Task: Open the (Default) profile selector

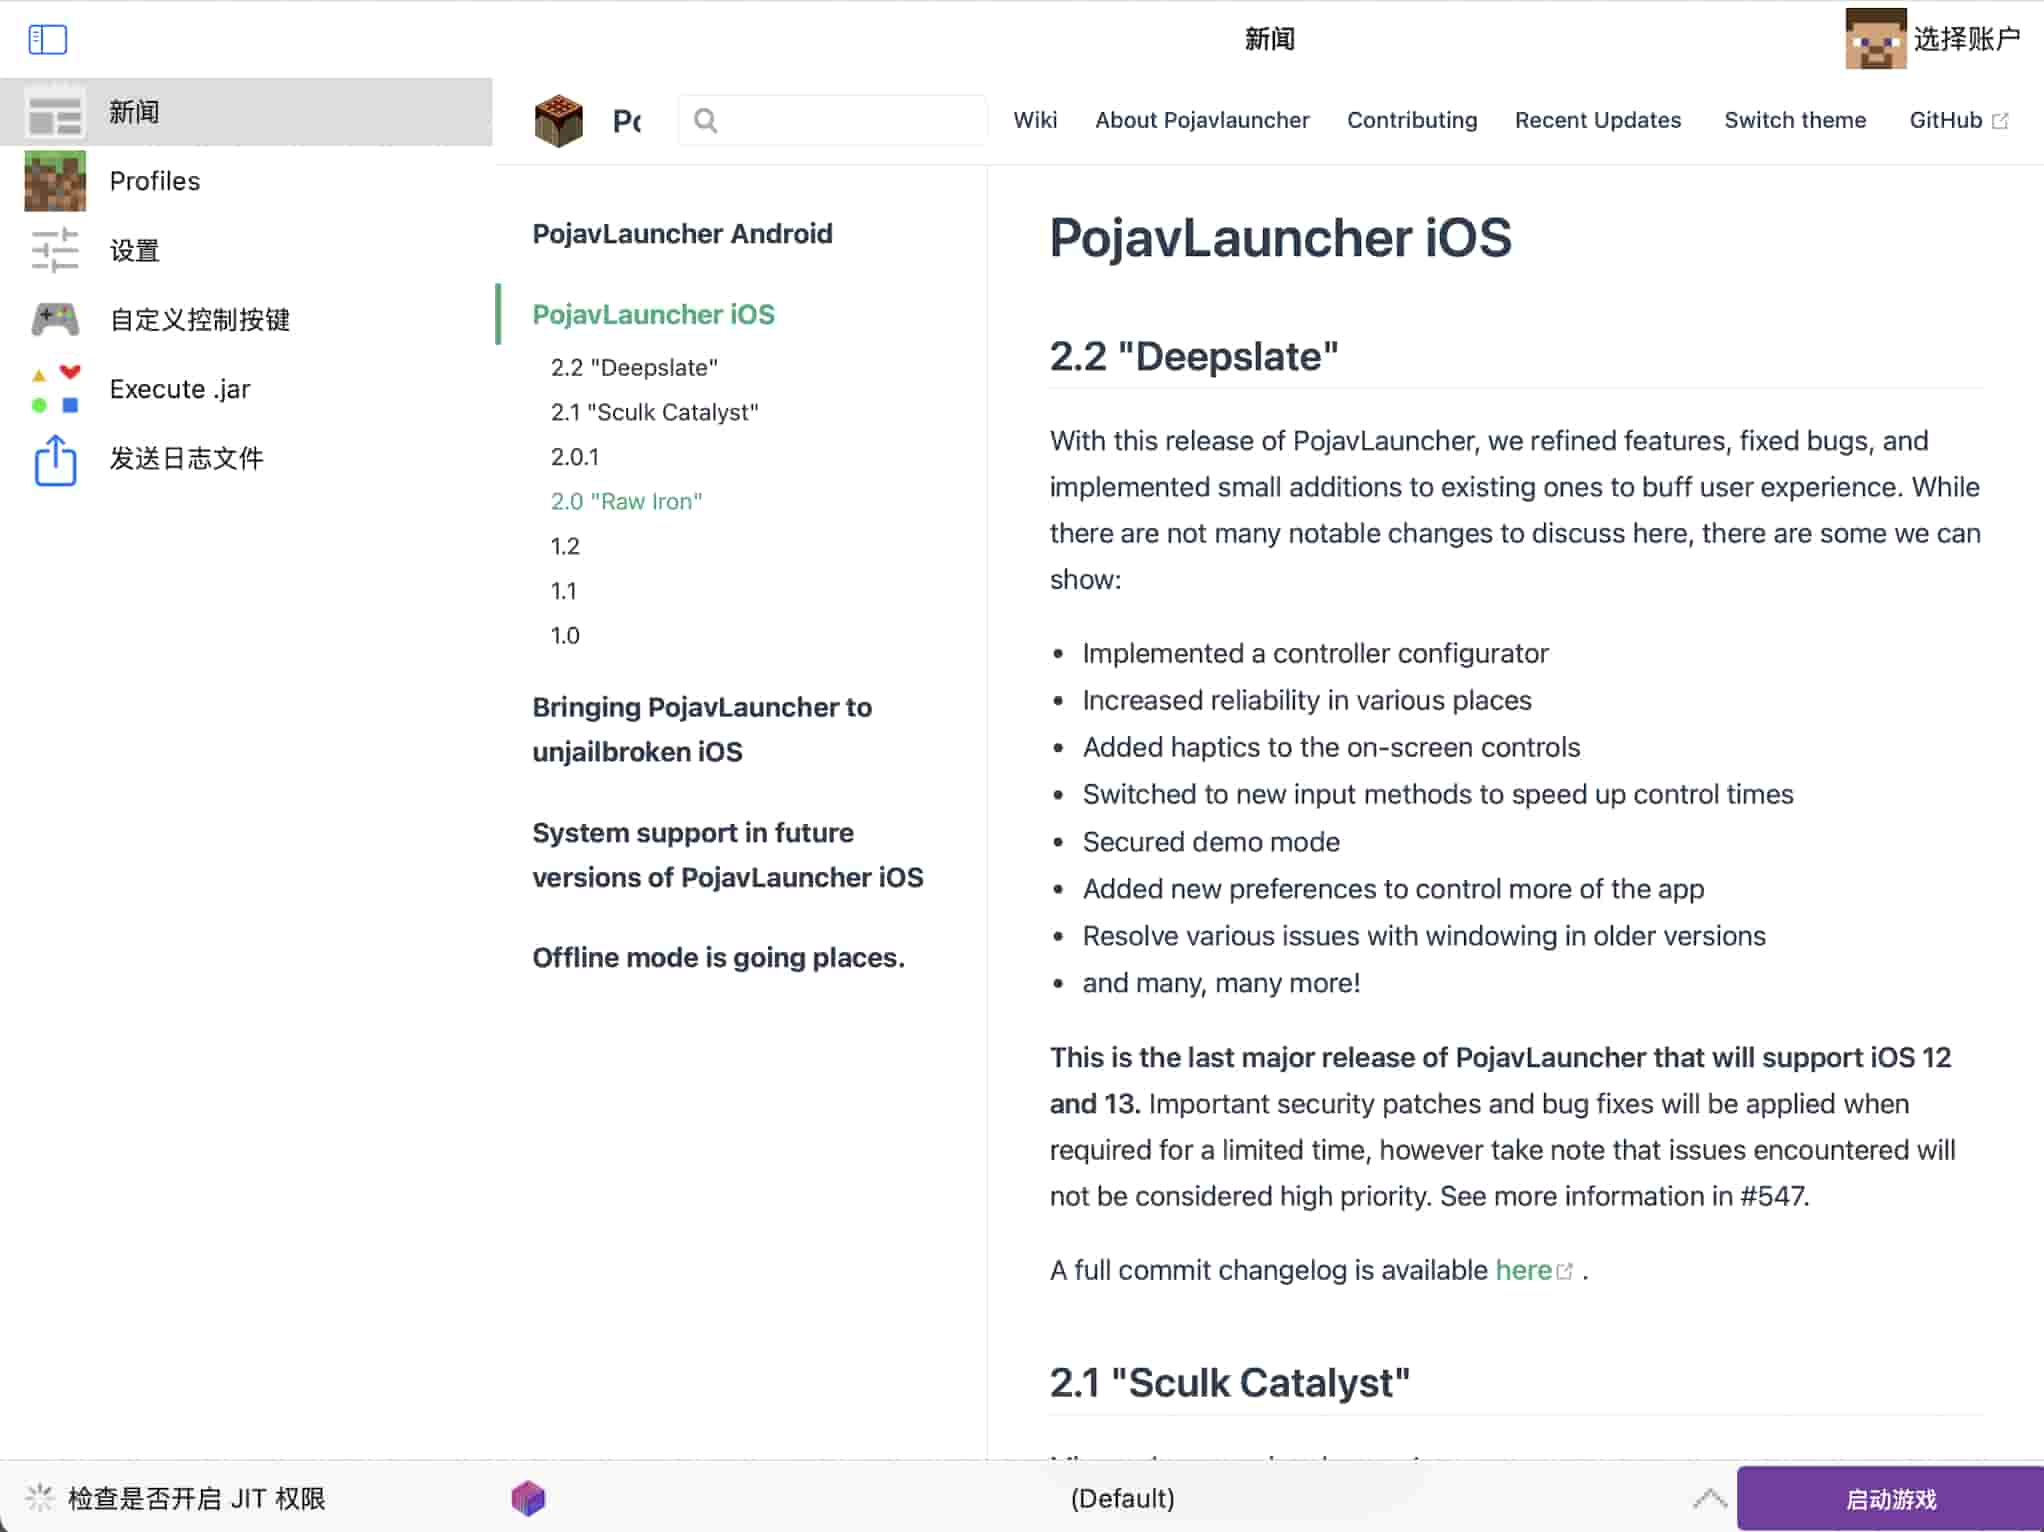Action: pyautogui.click(x=1122, y=1498)
